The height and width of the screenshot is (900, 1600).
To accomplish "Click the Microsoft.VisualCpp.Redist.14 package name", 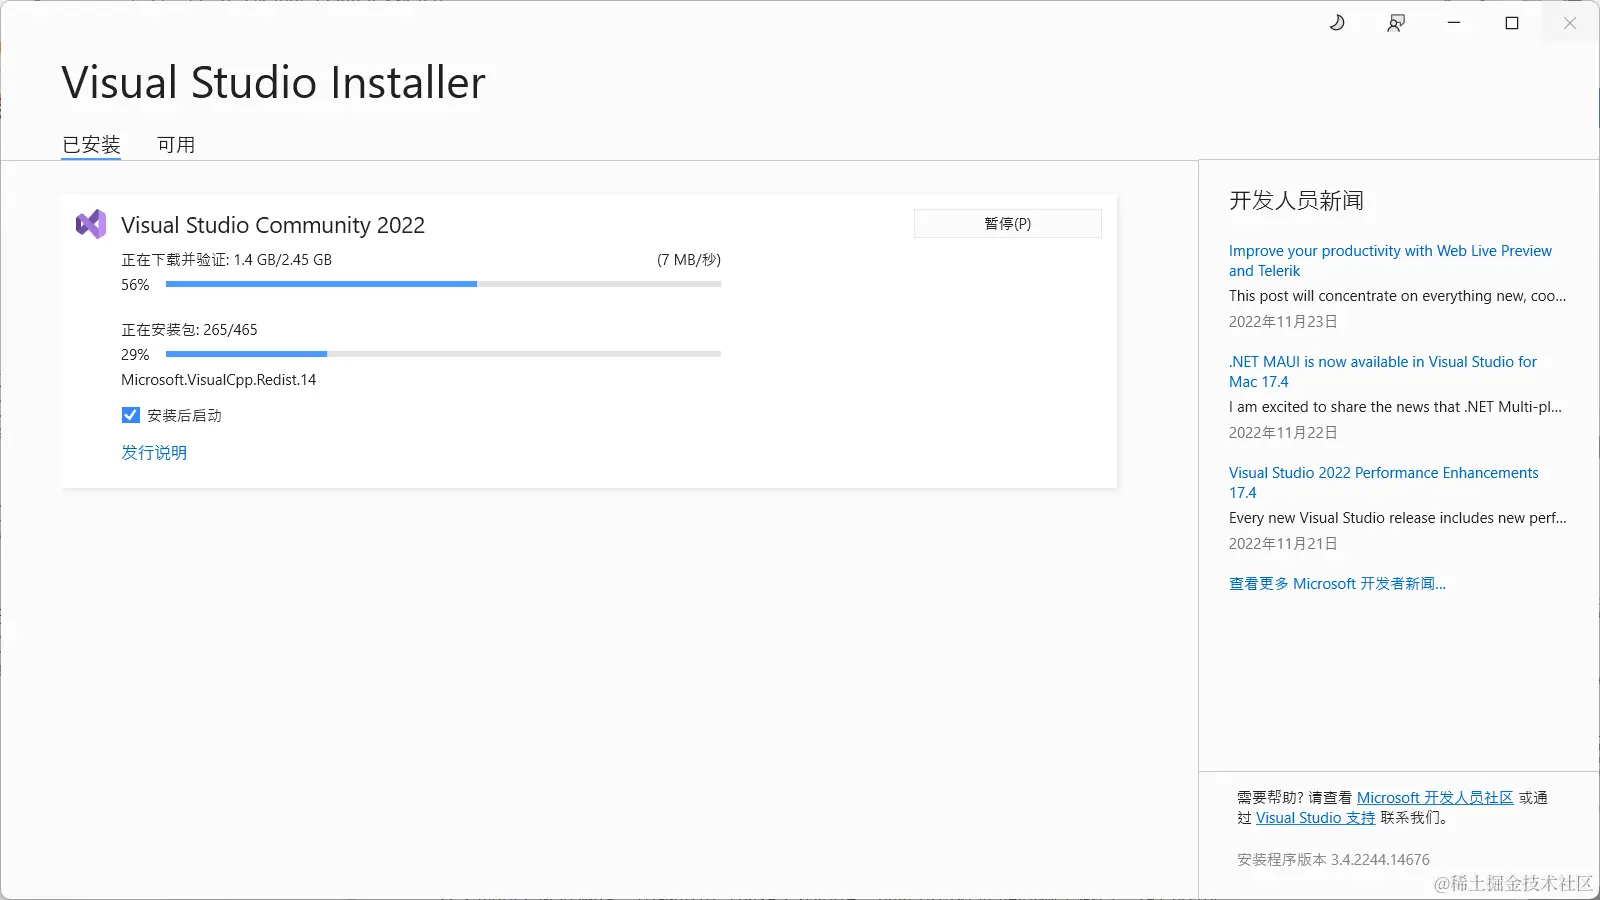I will point(219,380).
